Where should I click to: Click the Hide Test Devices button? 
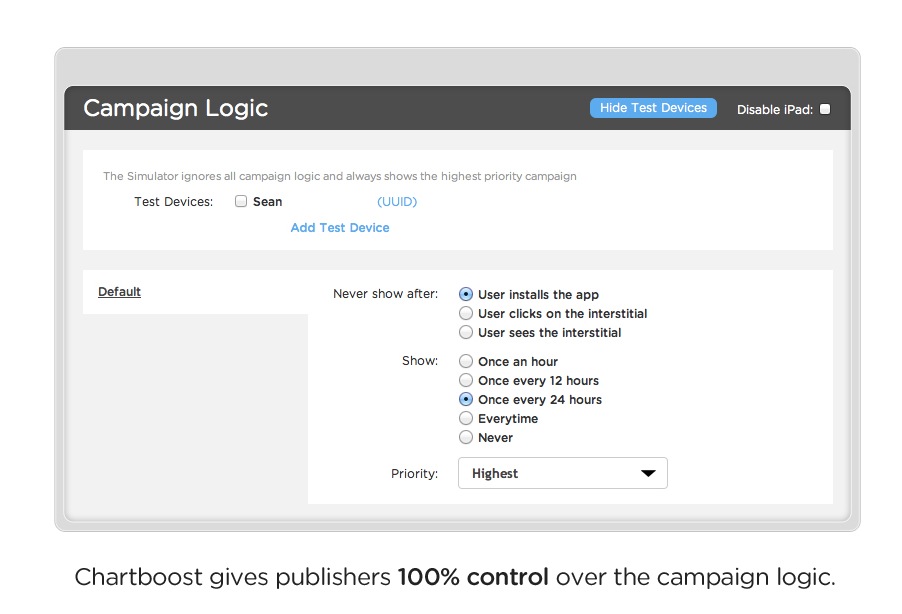click(653, 108)
